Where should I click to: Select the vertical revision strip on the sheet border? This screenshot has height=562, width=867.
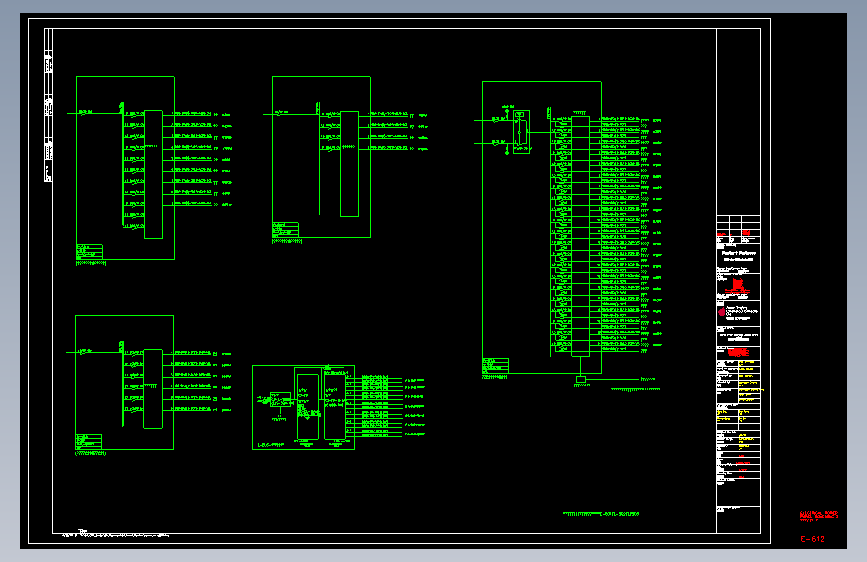pos(48,105)
